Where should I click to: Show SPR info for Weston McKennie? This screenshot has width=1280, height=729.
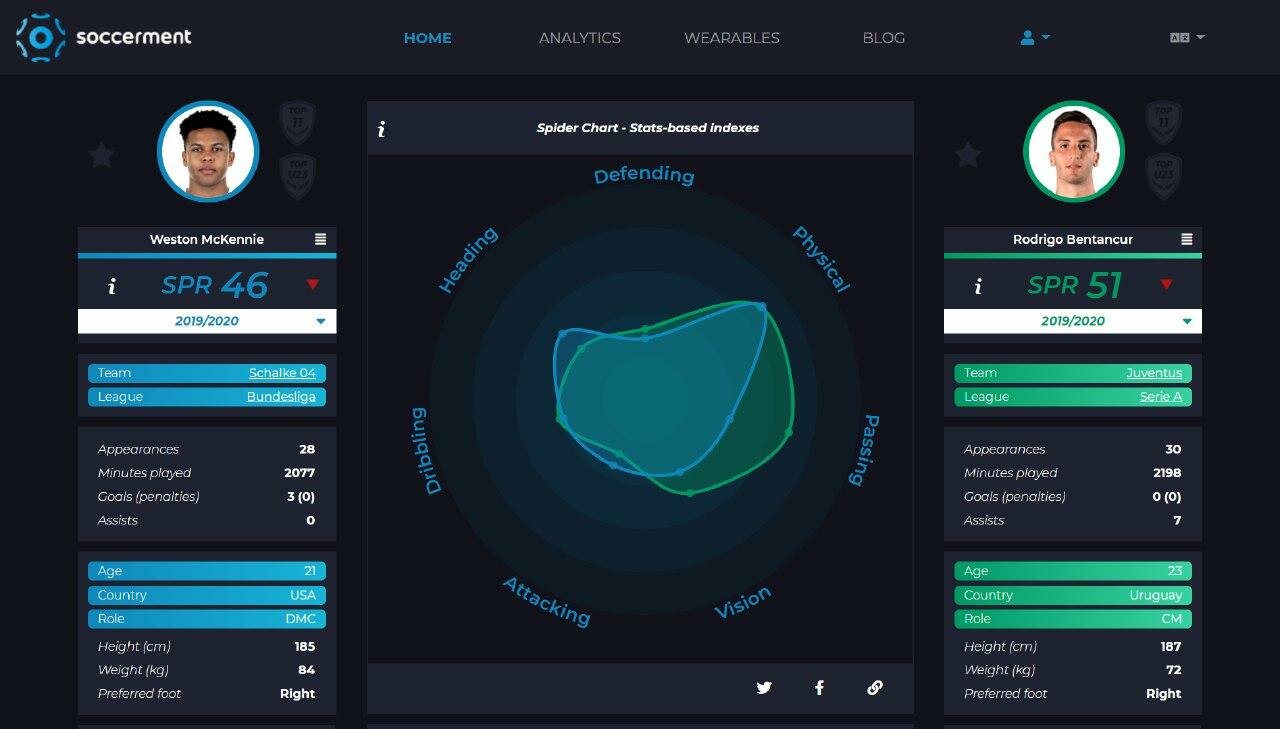point(111,287)
